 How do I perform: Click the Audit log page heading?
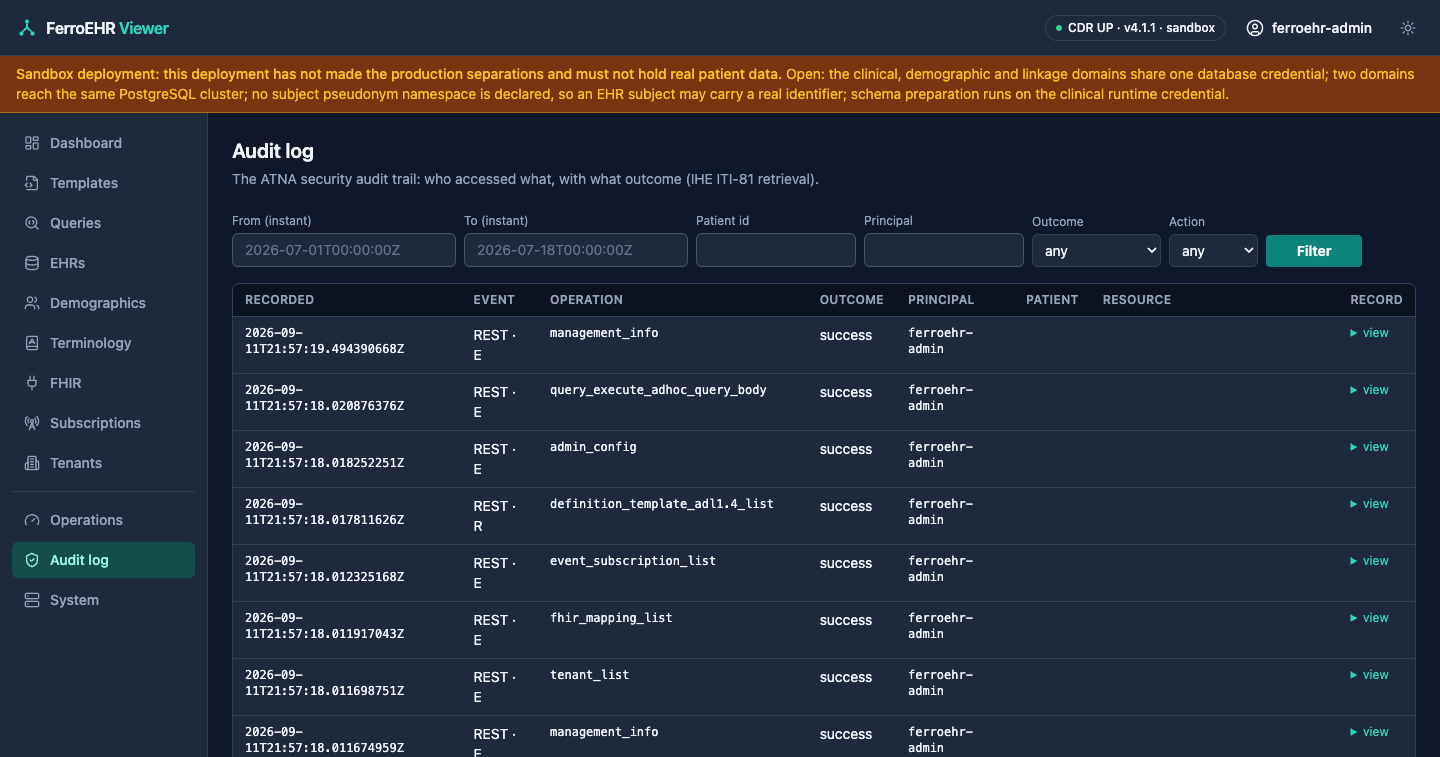coord(273,151)
